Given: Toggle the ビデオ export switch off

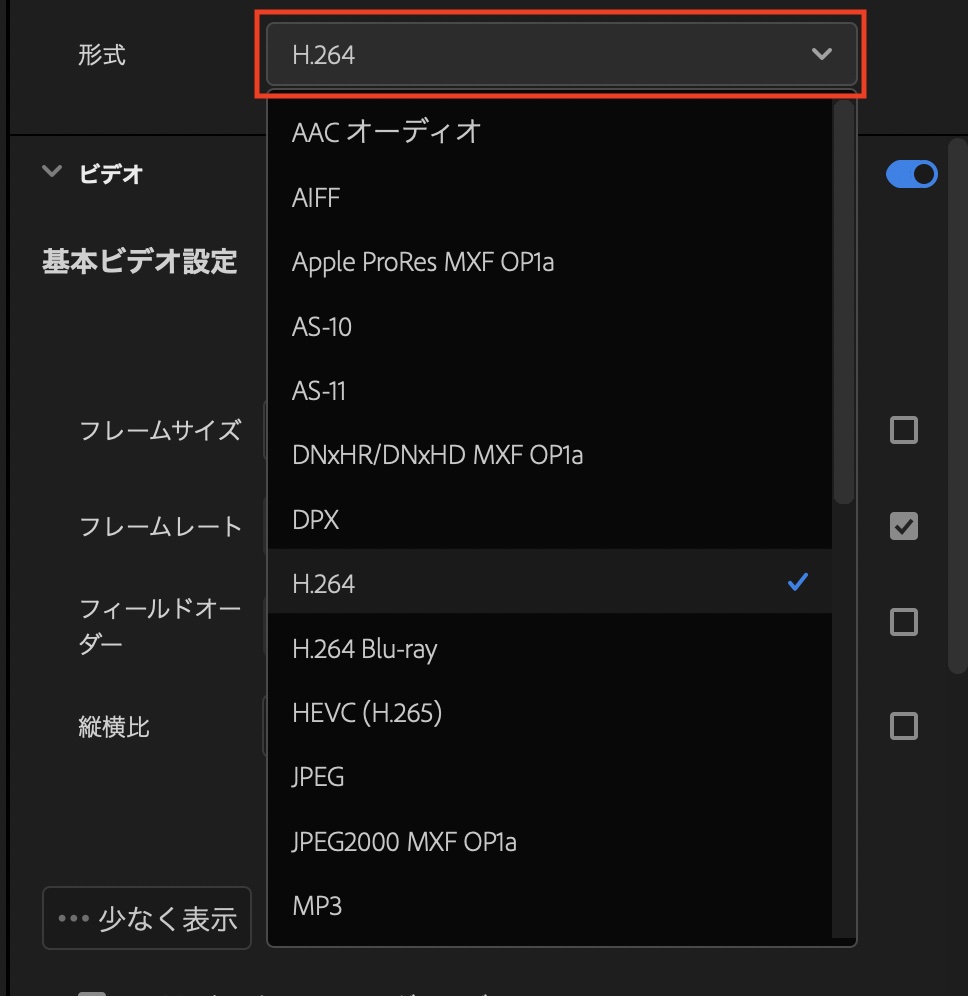Looking at the screenshot, I should pos(911,174).
